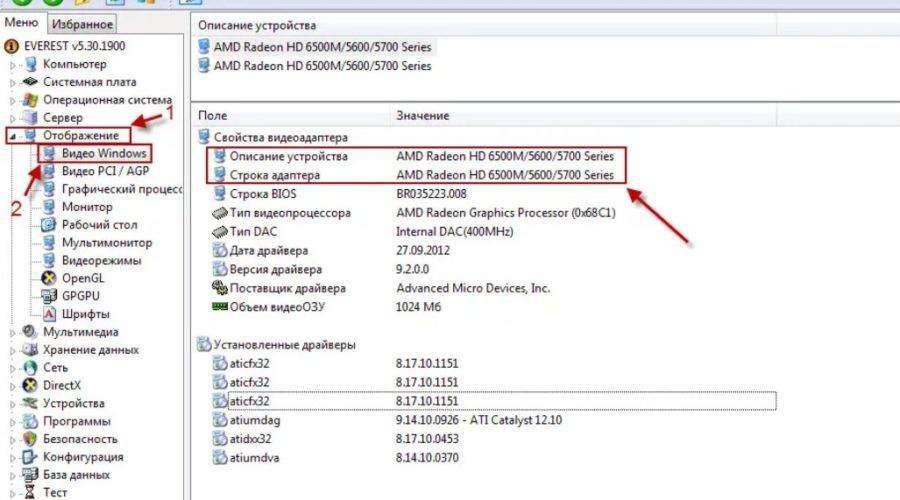Click the Программы icon

click(30, 421)
